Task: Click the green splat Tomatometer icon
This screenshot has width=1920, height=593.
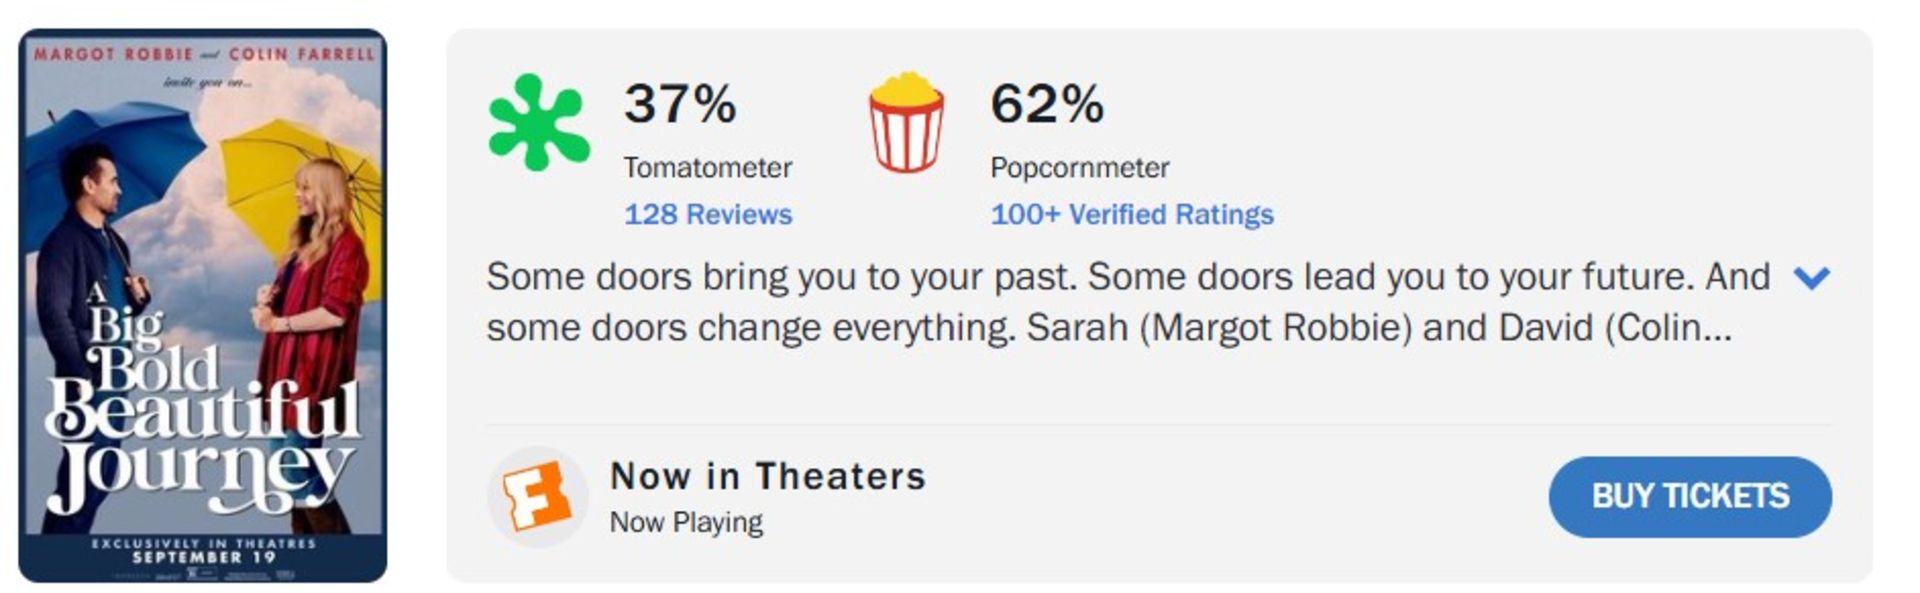Action: [538, 122]
